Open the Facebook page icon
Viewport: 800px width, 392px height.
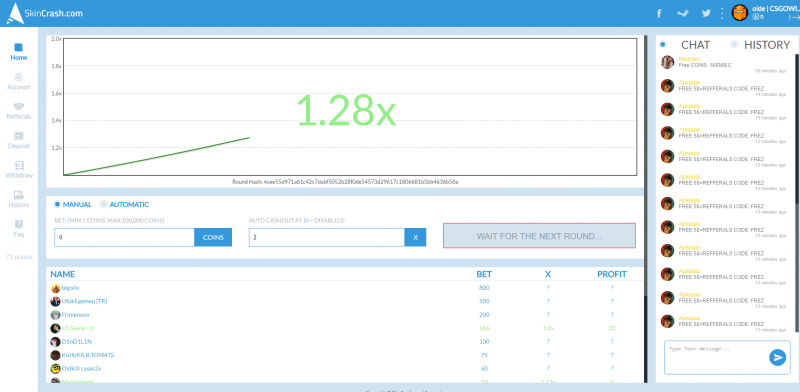click(x=659, y=13)
